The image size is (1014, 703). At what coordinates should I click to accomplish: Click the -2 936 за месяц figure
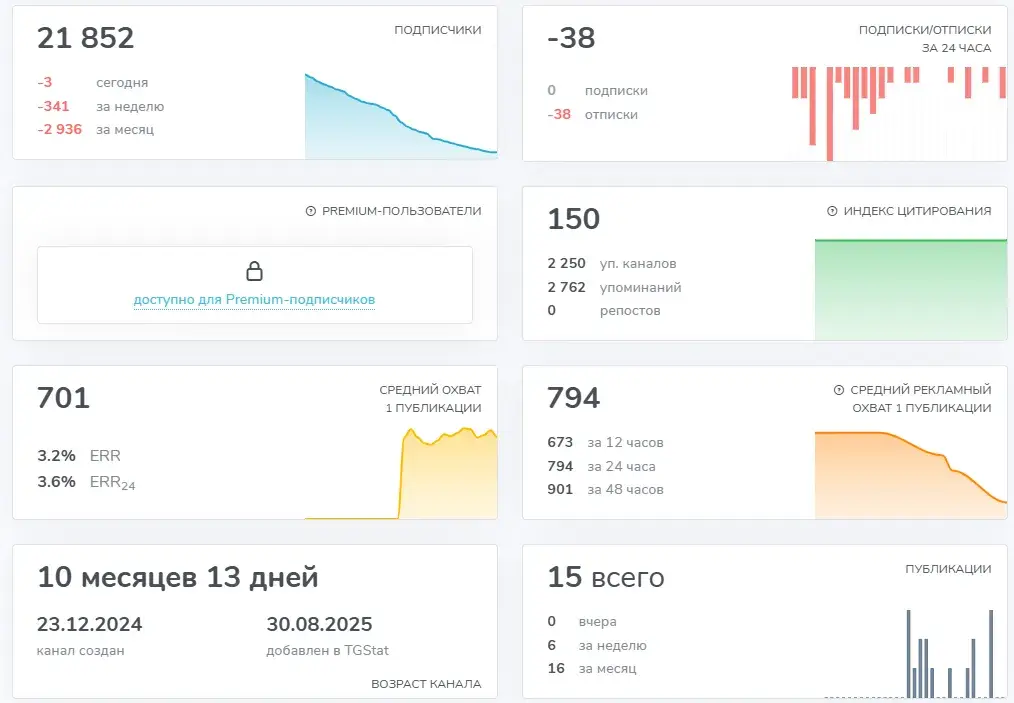(96, 129)
